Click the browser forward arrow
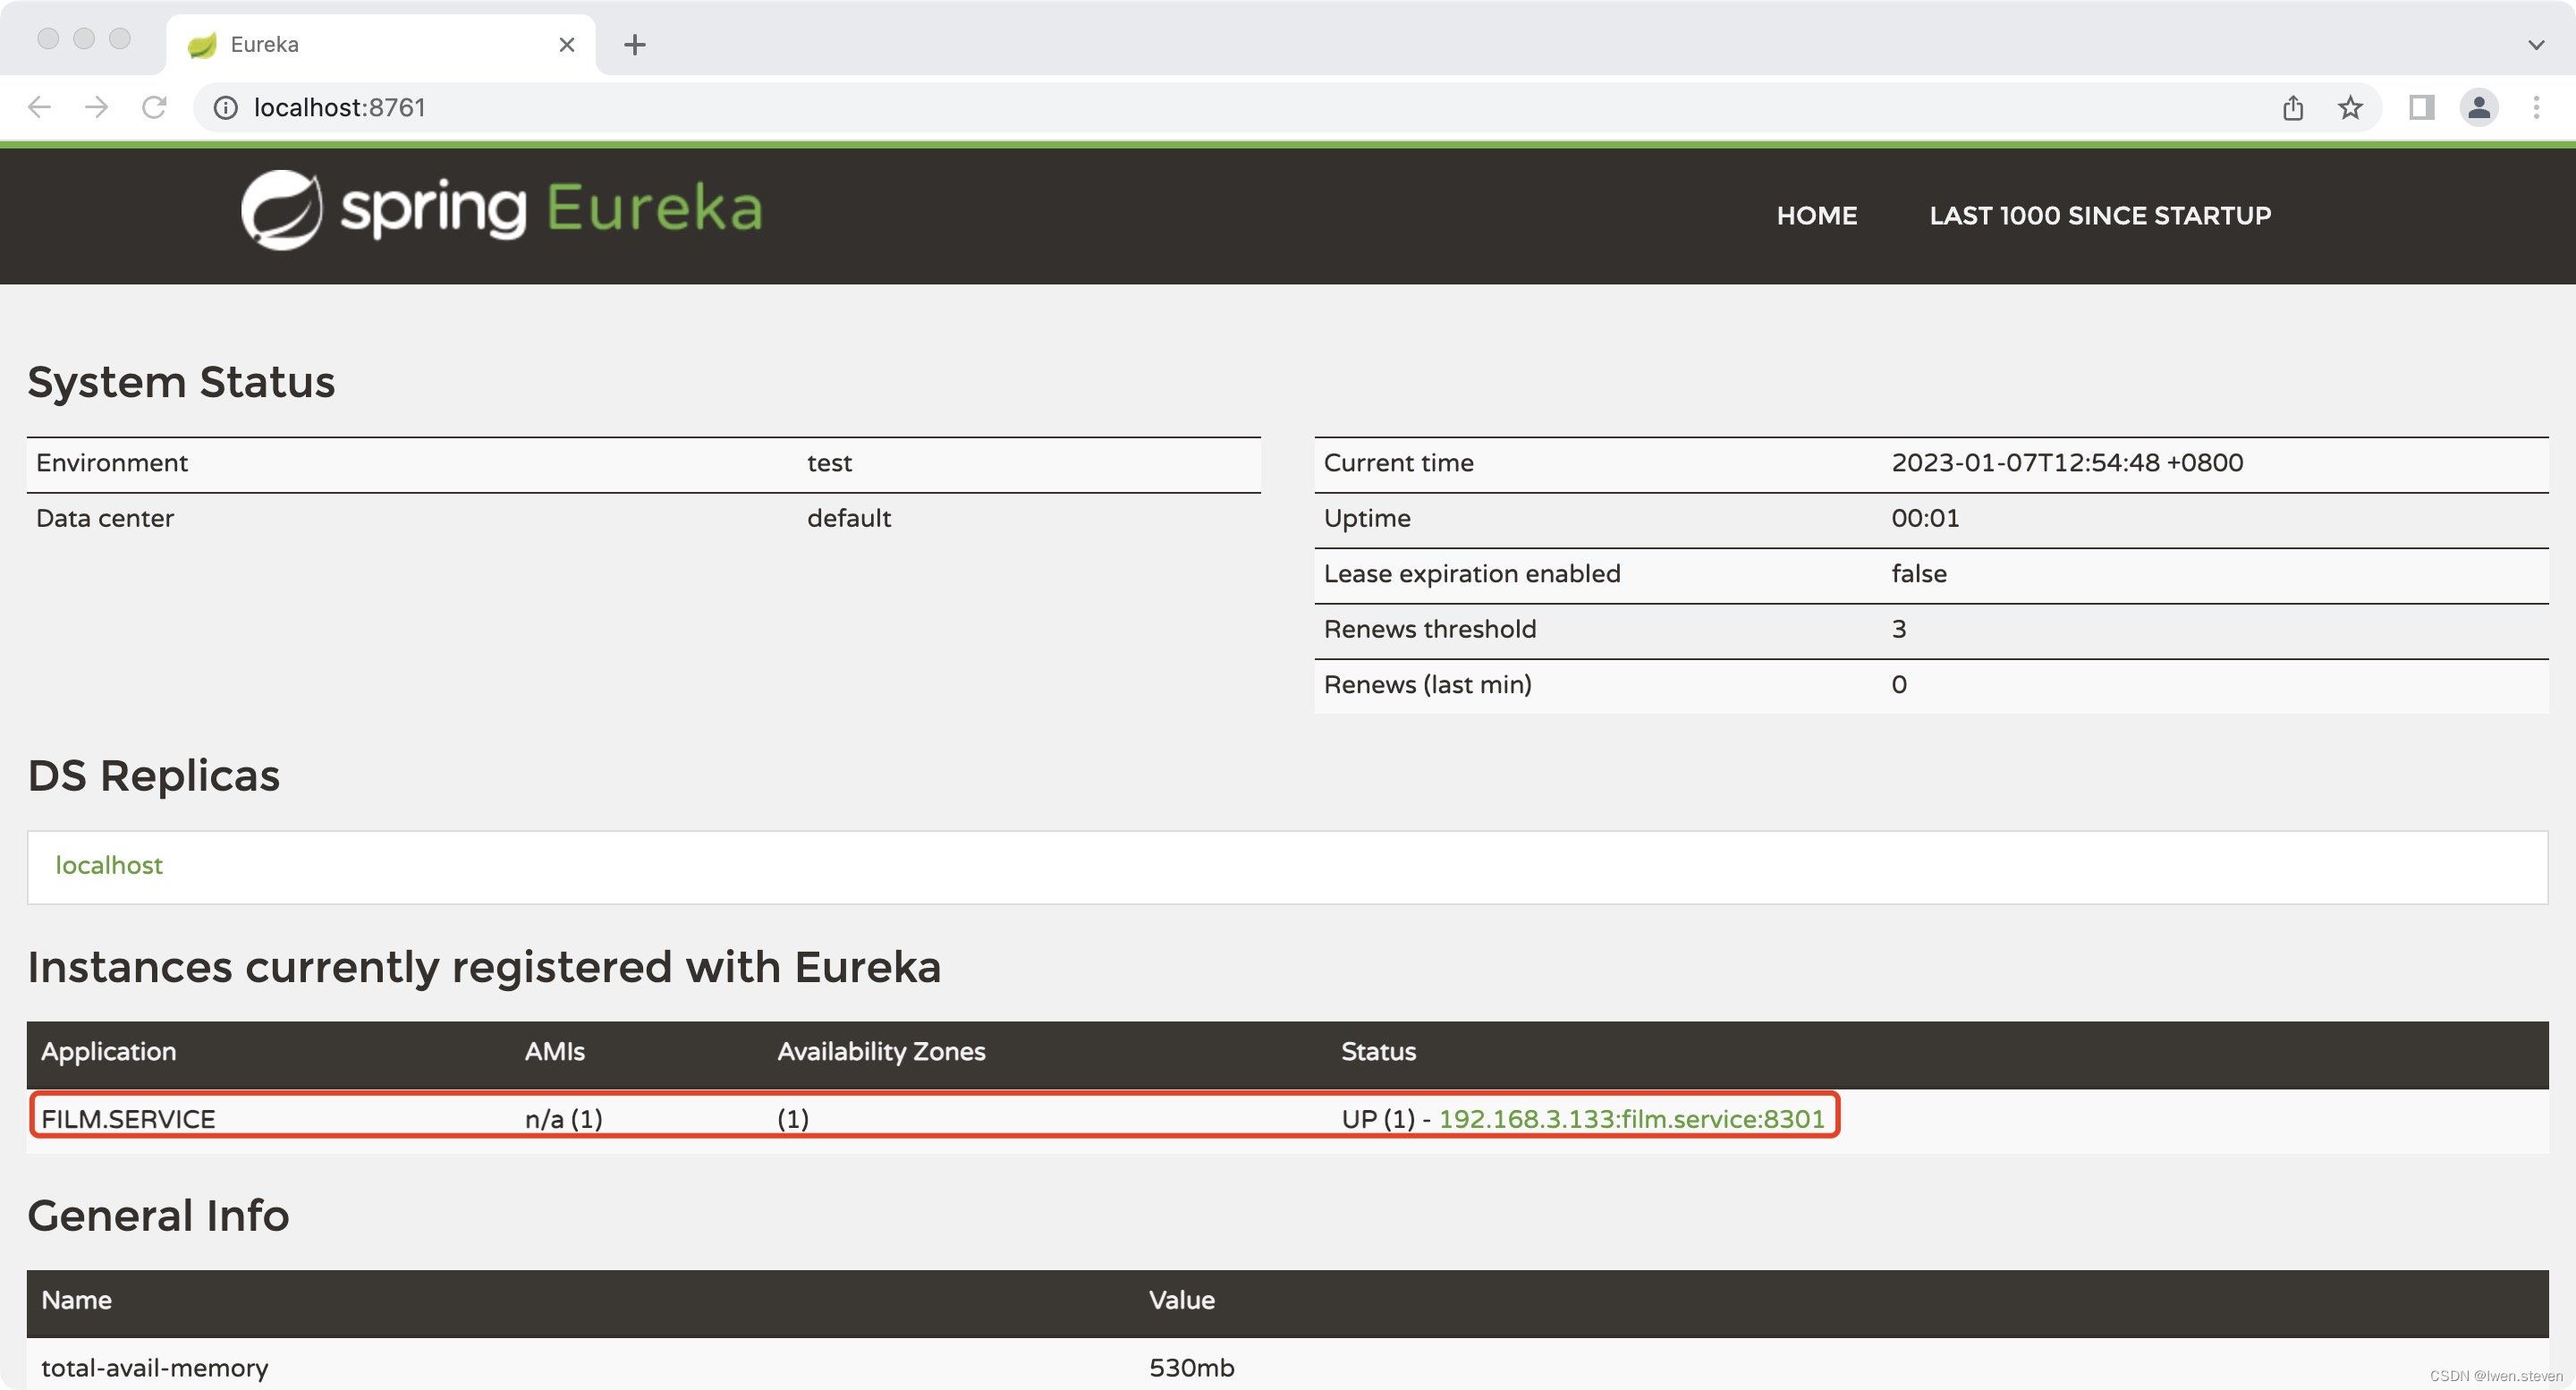Image resolution: width=2576 pixels, height=1390 pixels. pyautogui.click(x=96, y=107)
